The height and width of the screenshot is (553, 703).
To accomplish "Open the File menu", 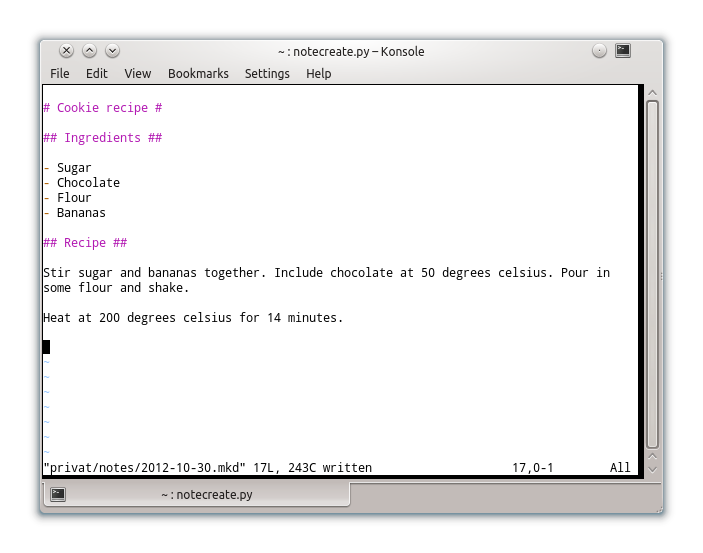I will click(x=60, y=74).
